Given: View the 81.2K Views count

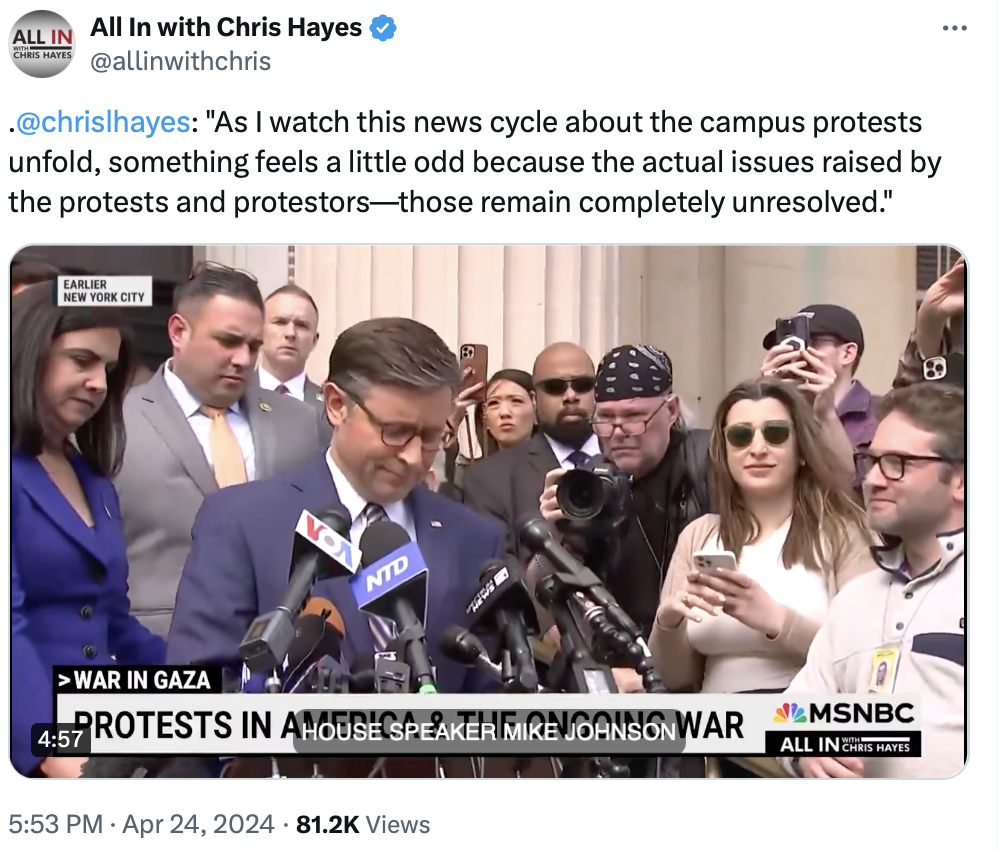Looking at the screenshot, I should [x=363, y=824].
